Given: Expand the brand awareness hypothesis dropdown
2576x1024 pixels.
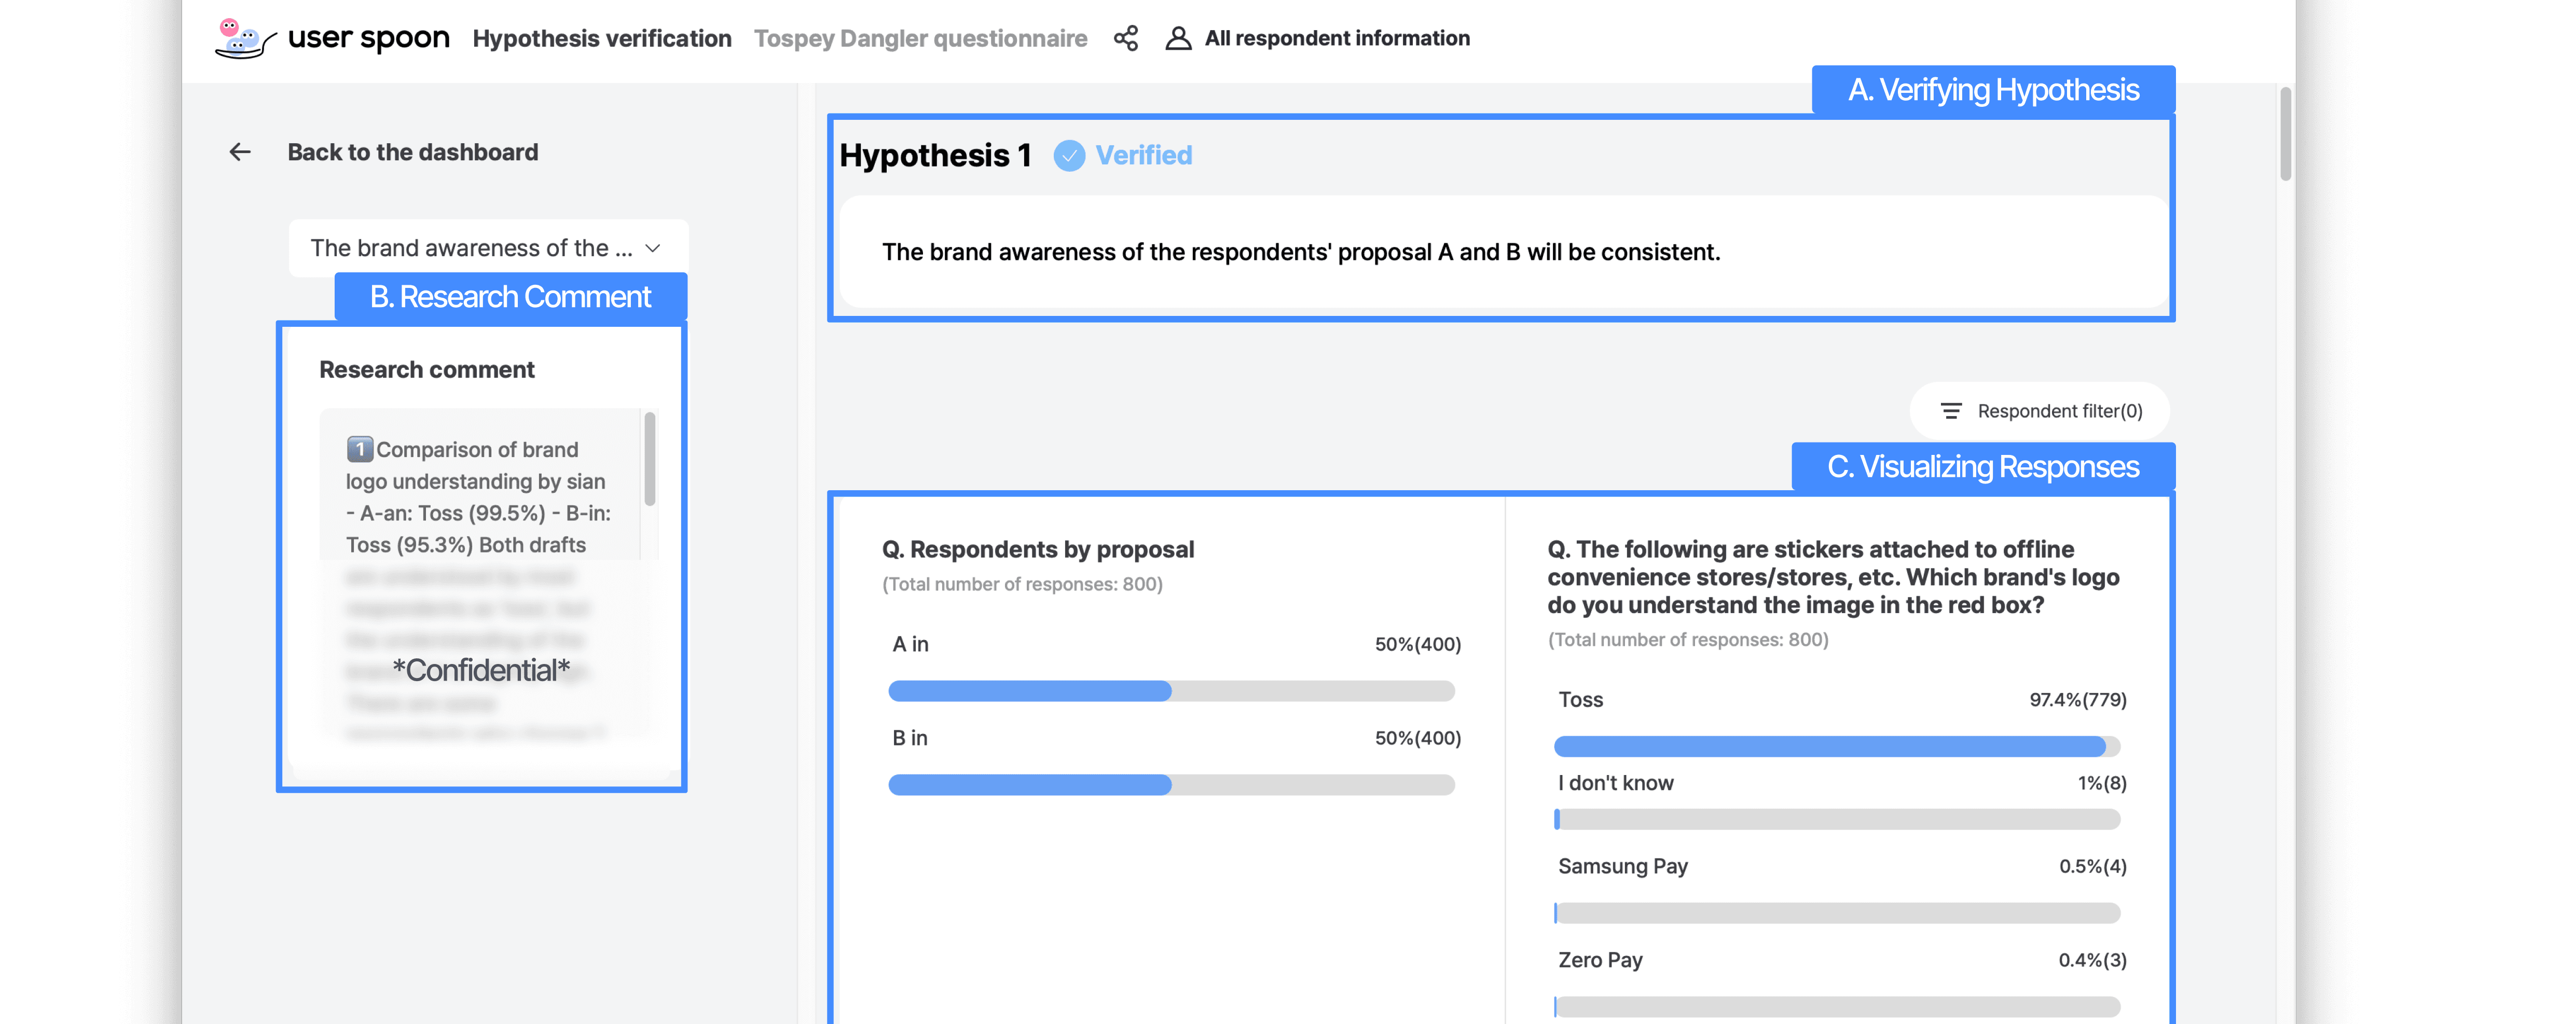Looking at the screenshot, I should click(x=488, y=248).
